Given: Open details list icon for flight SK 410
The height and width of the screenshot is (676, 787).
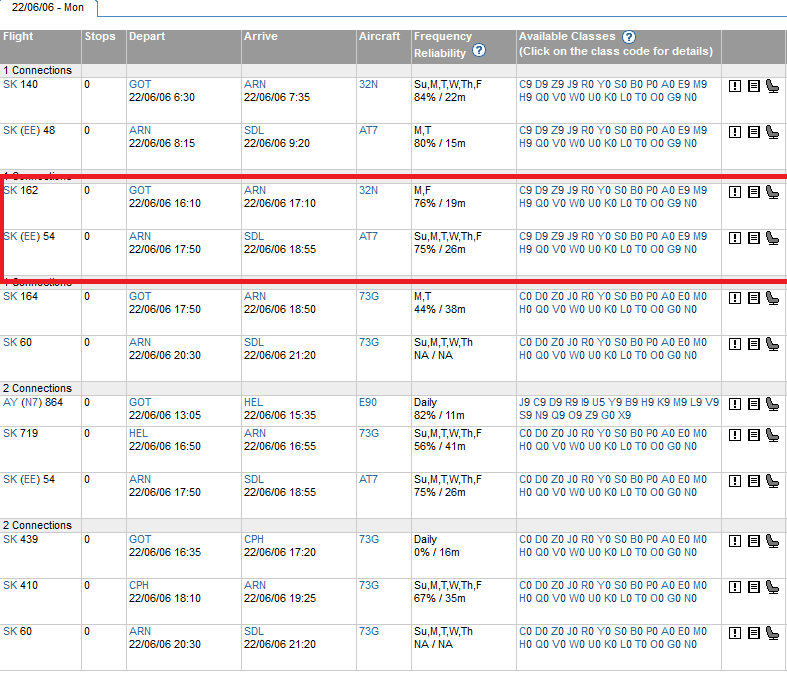Looking at the screenshot, I should (x=754, y=587).
